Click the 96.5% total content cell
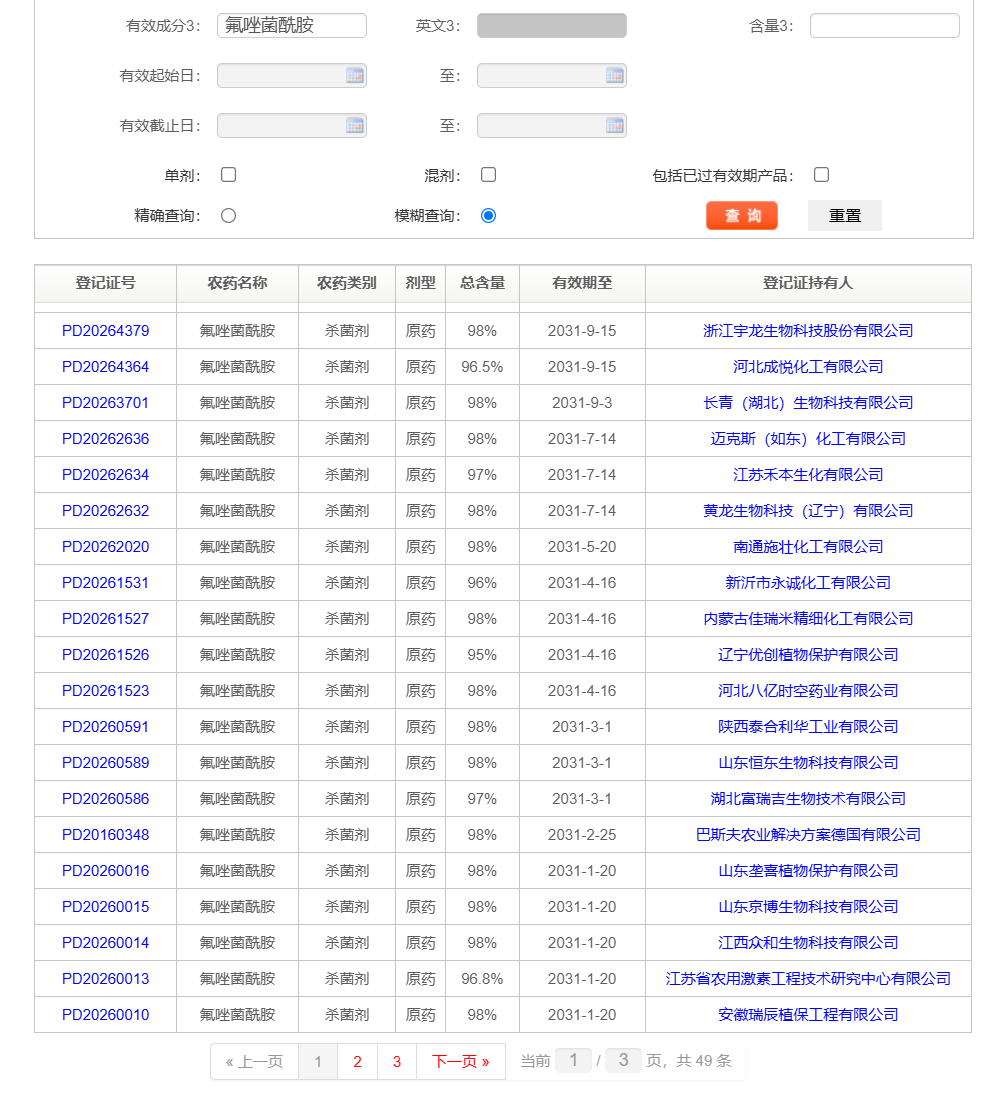The width and height of the screenshot is (1007, 1095). [482, 367]
